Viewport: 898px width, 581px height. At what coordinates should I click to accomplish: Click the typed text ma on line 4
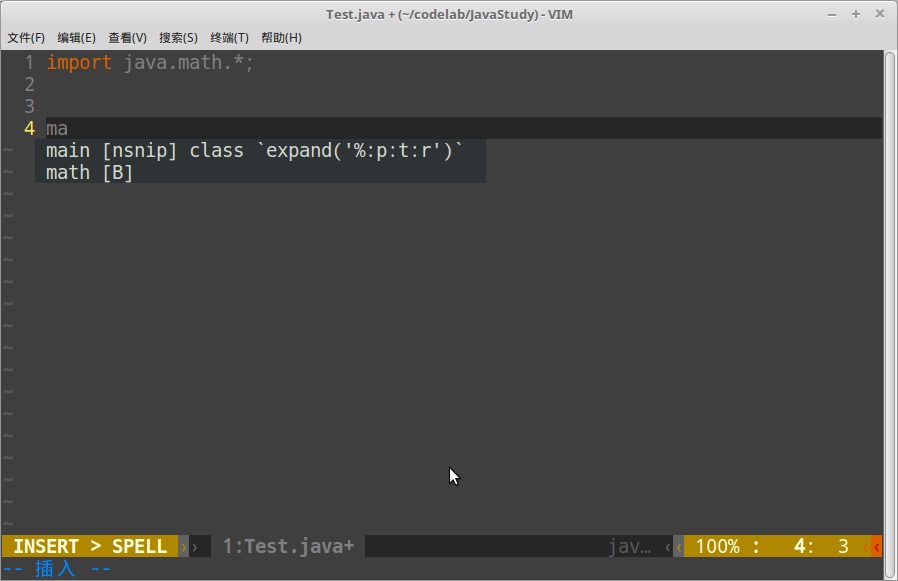[x=57, y=128]
